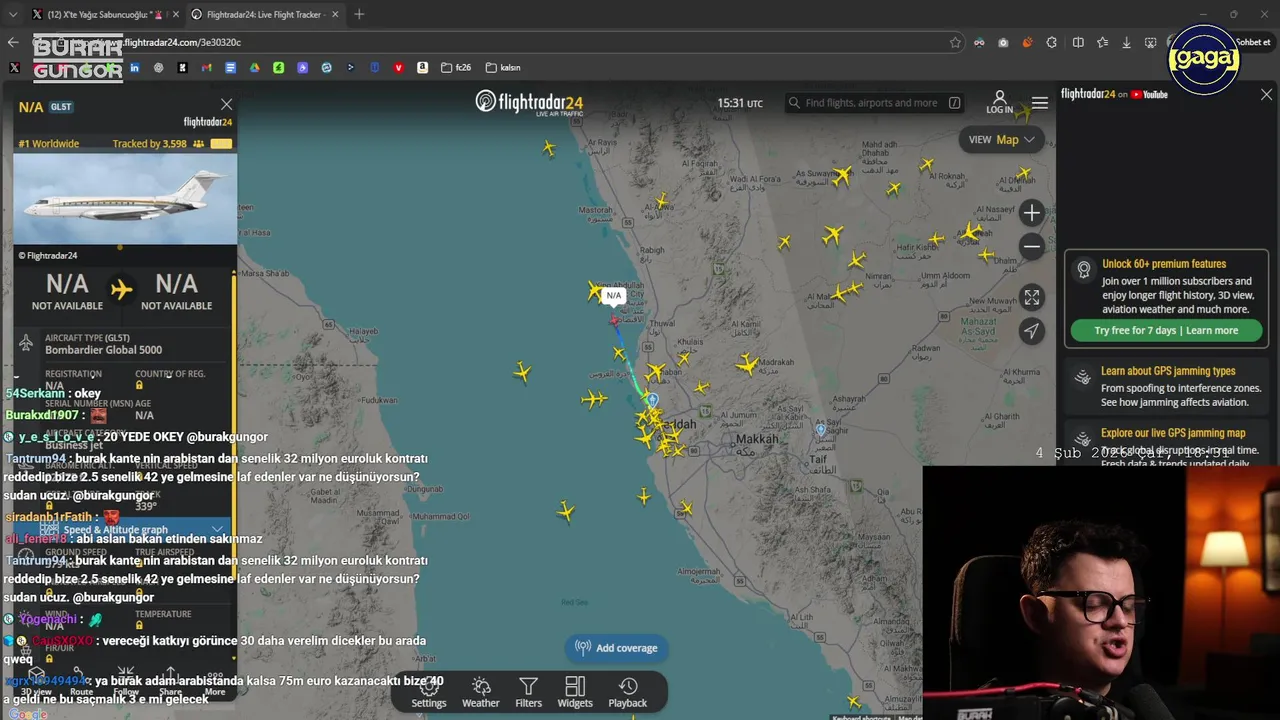Open the red V bookmark

pyautogui.click(x=398, y=68)
